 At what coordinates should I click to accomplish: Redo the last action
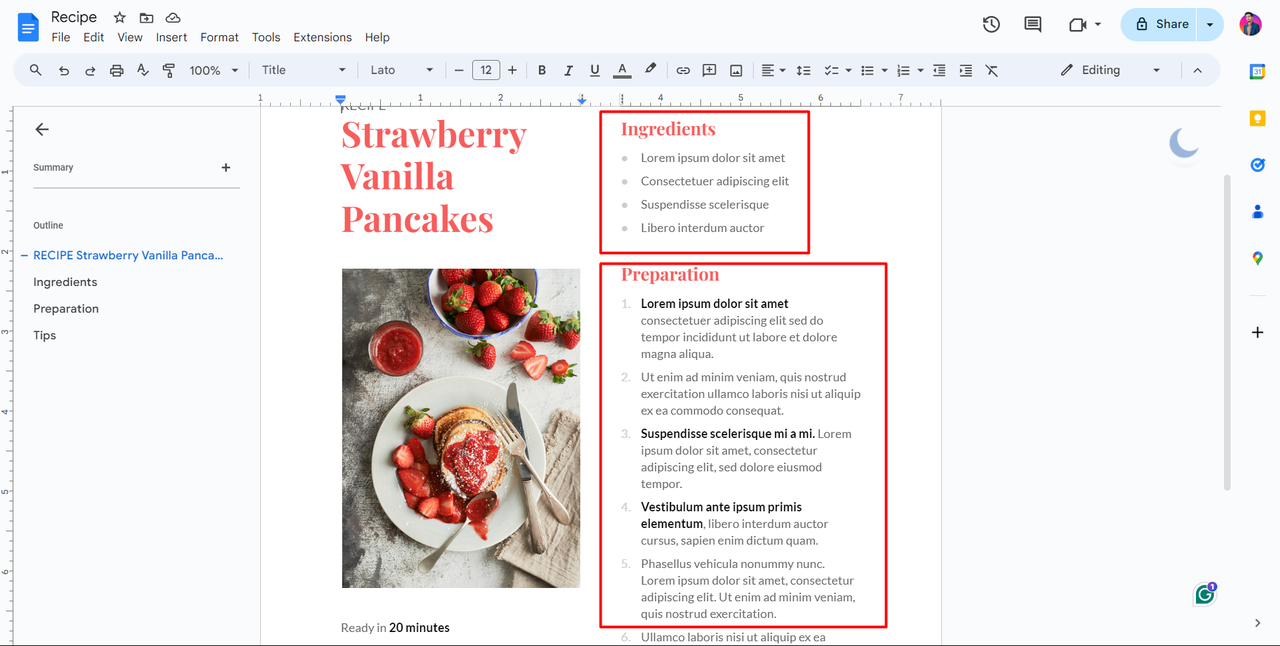(90, 70)
